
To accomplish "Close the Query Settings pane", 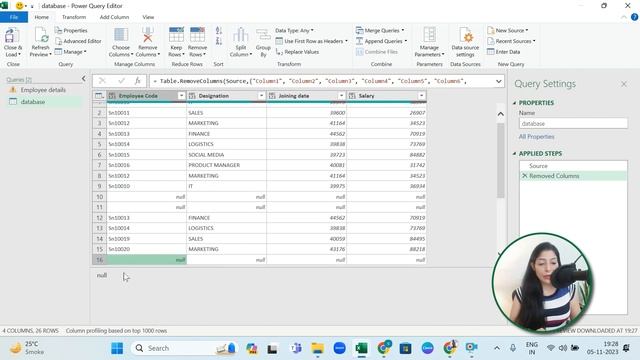I will click(x=624, y=84).
